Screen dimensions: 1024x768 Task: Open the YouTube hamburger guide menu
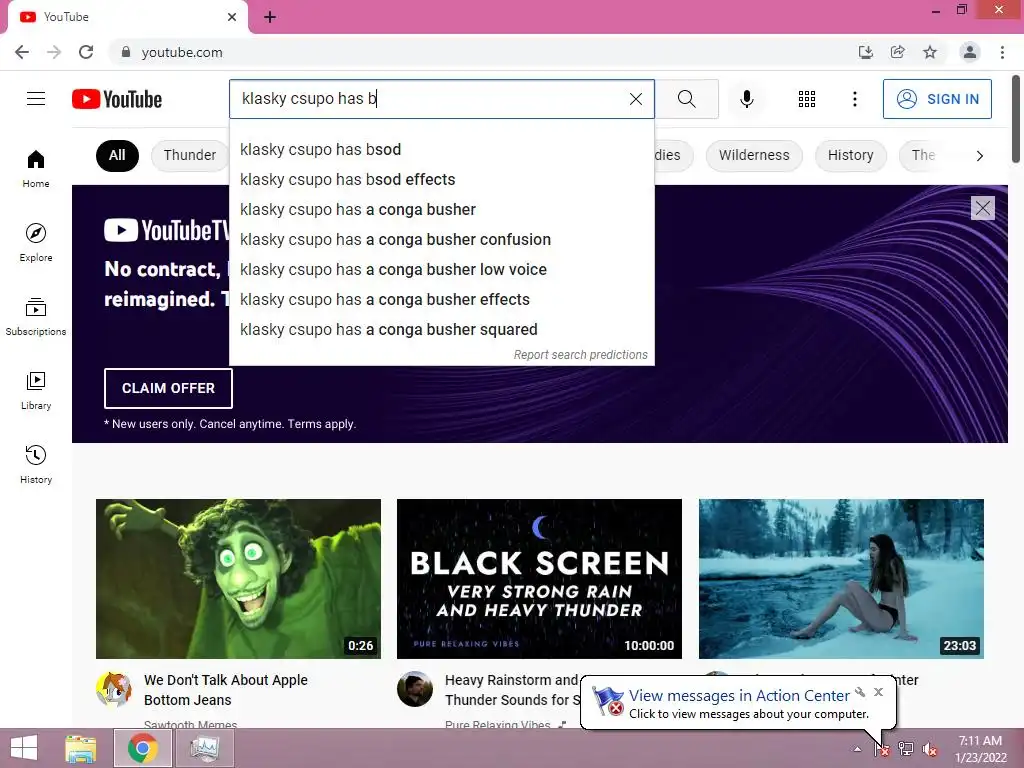(x=36, y=99)
